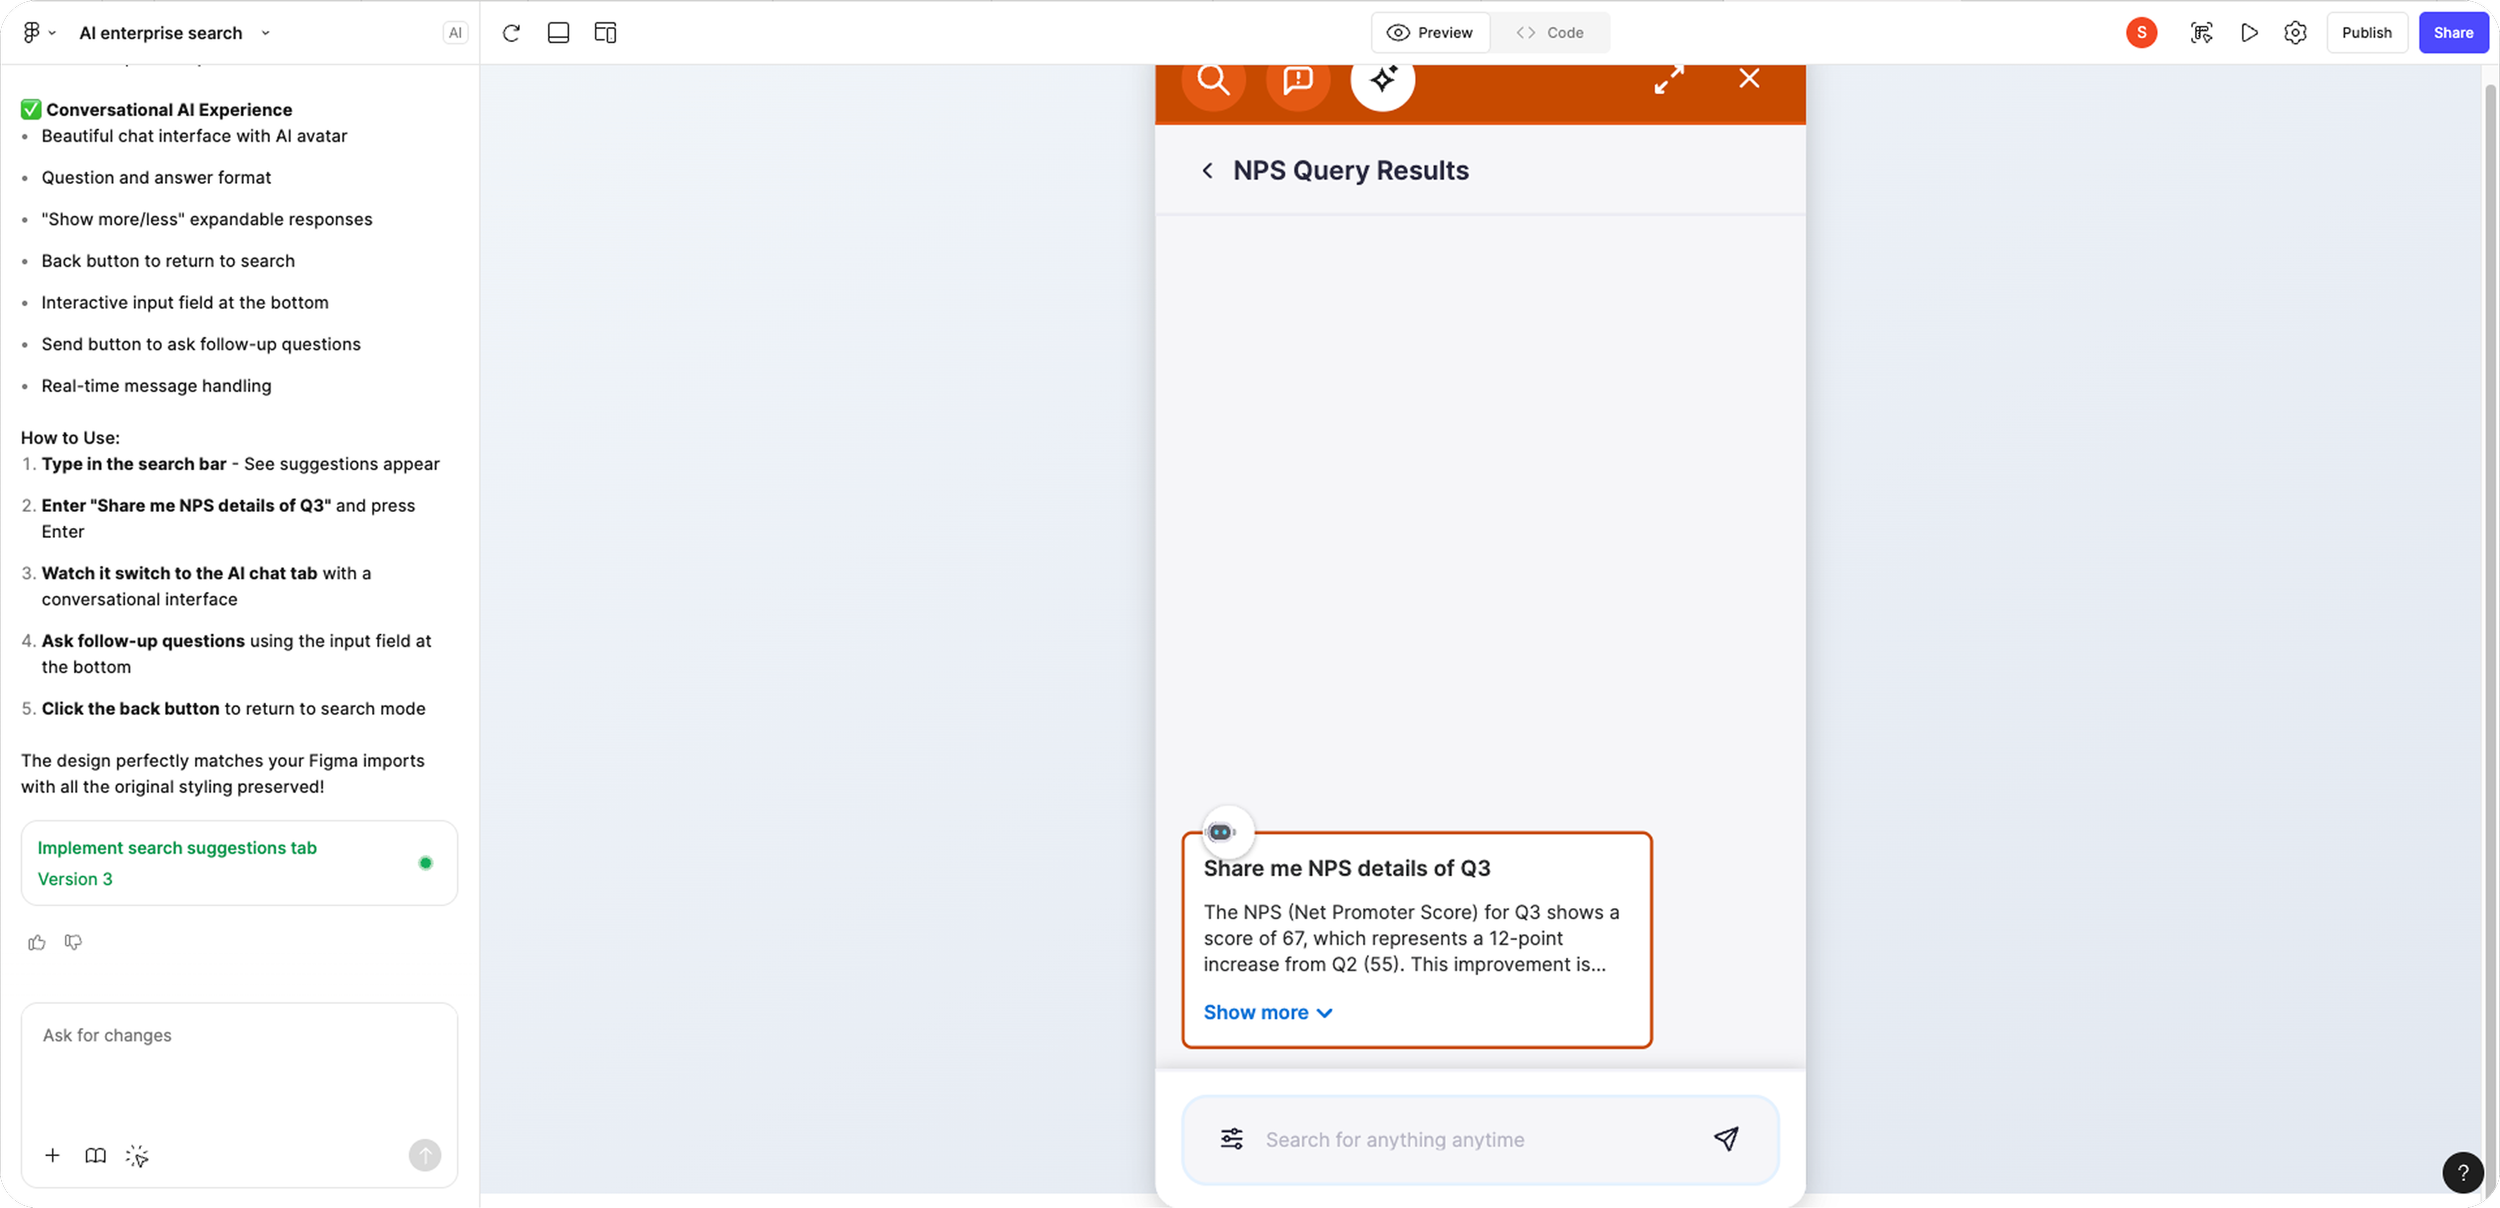Image resolution: width=2500 pixels, height=1208 pixels.
Task: Switch to the Preview tab
Action: pos(1430,33)
